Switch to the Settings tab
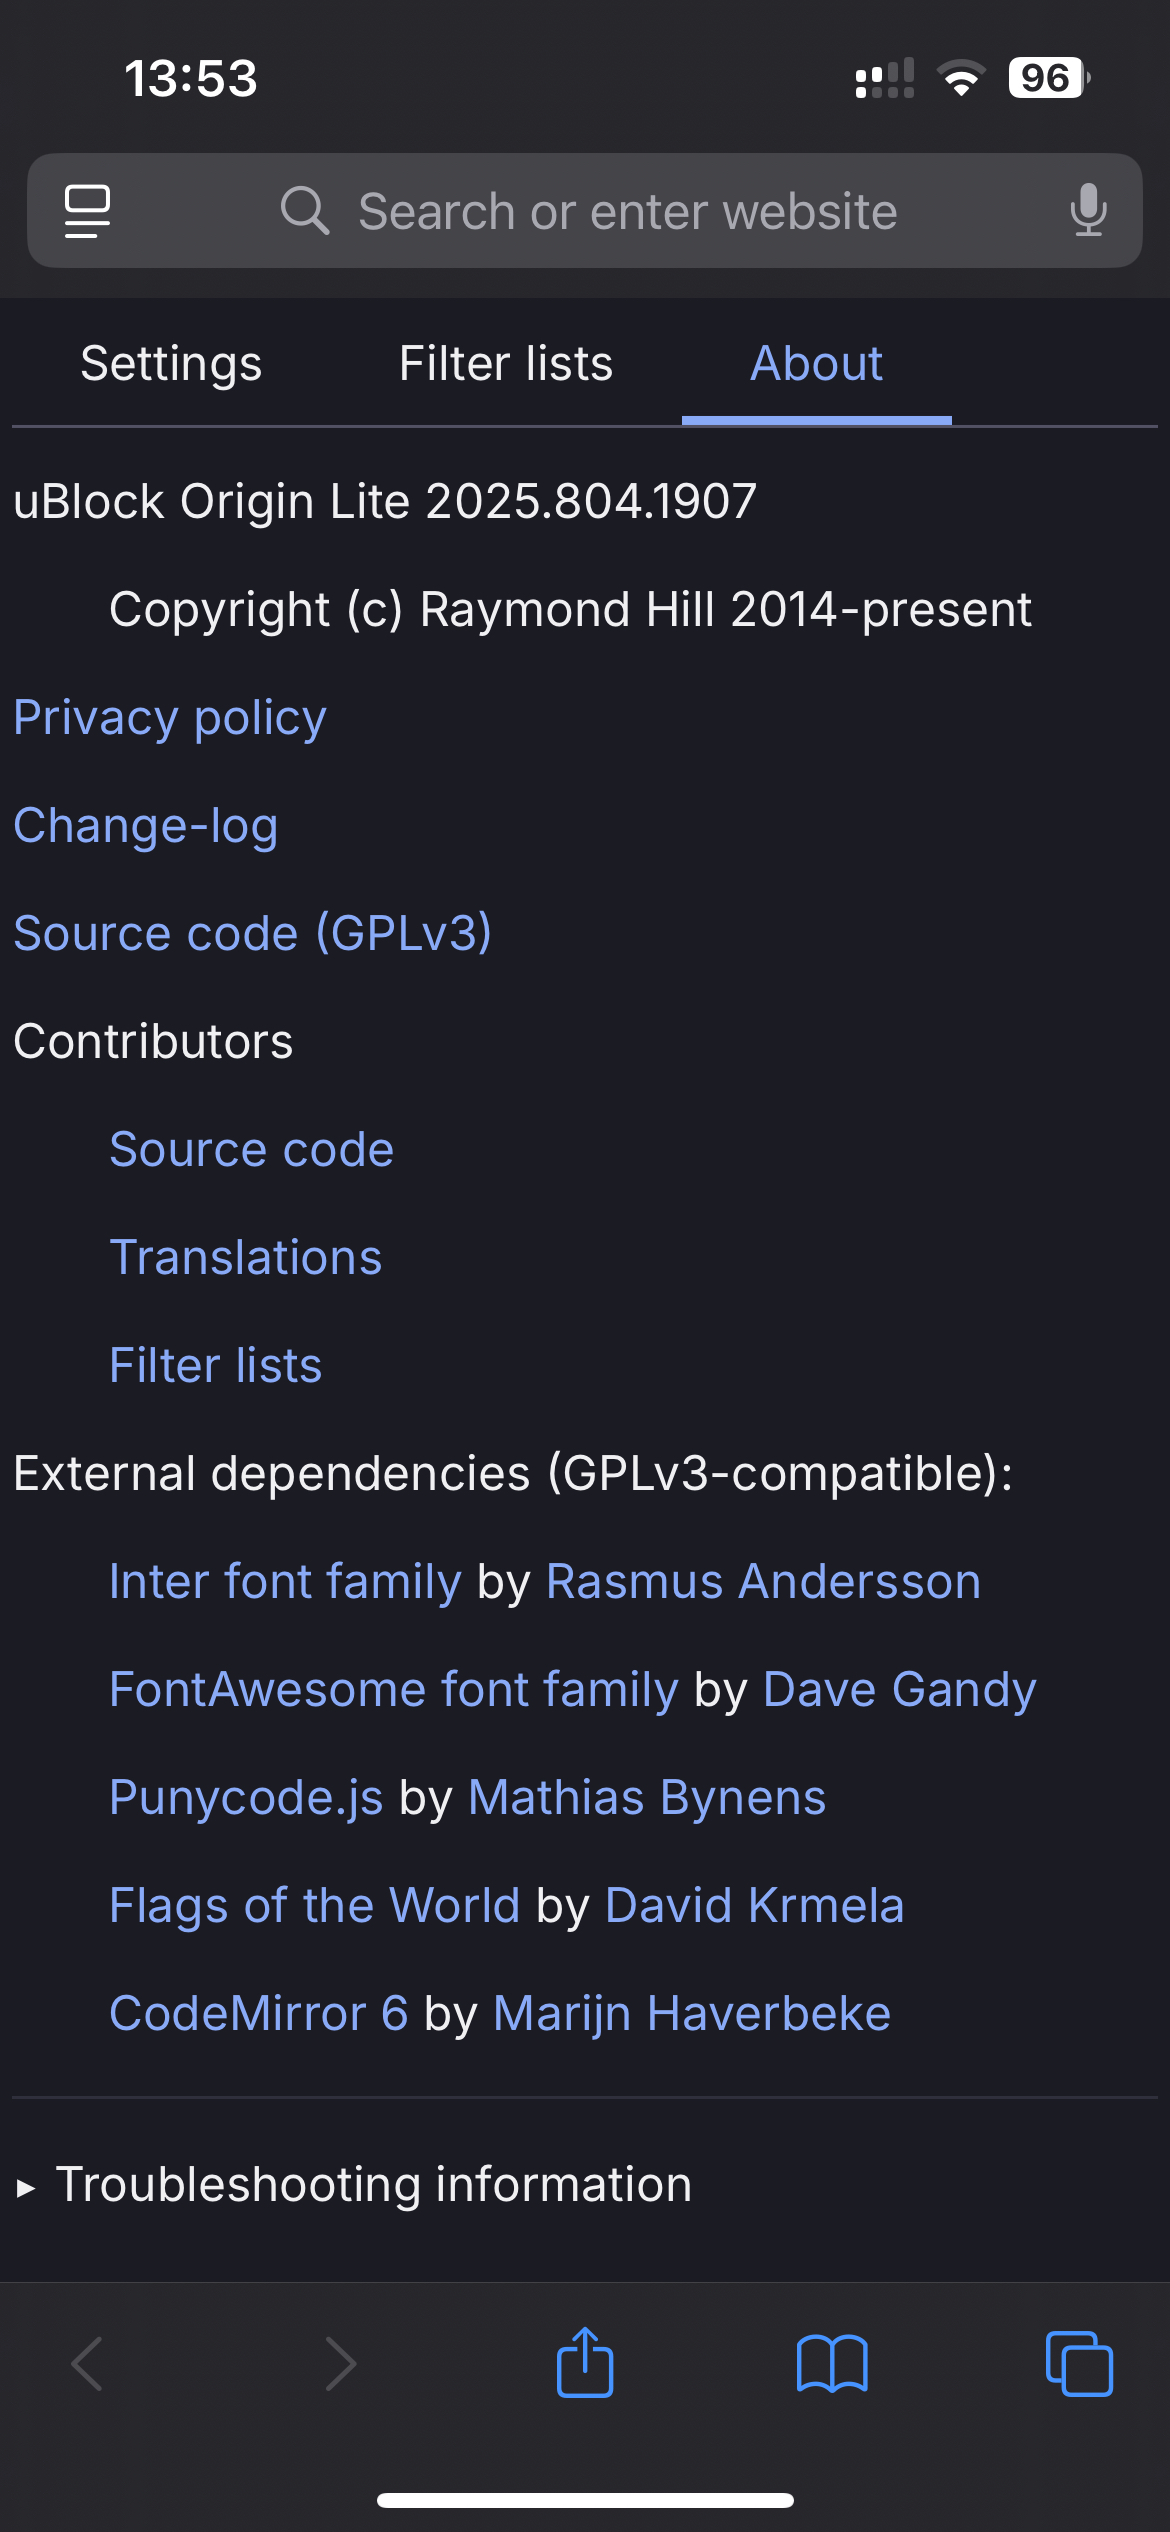 point(171,363)
